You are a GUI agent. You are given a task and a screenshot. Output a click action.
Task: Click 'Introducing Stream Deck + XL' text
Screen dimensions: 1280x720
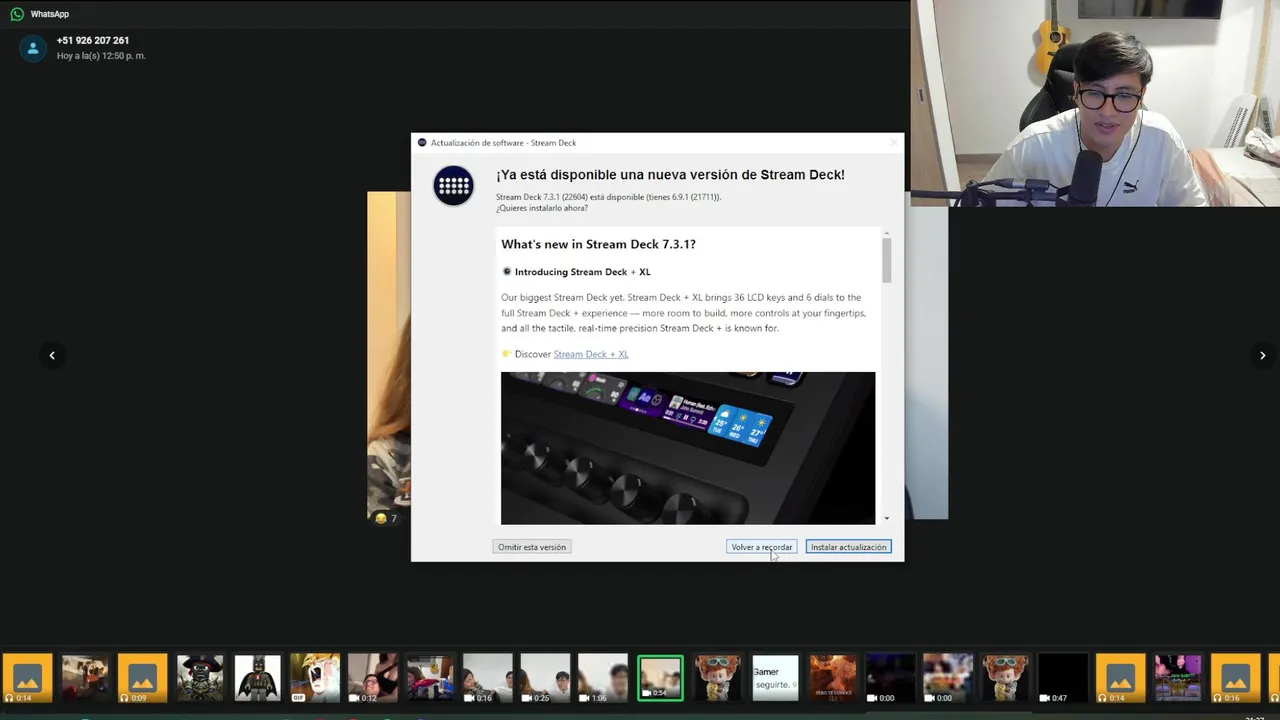[x=582, y=272]
